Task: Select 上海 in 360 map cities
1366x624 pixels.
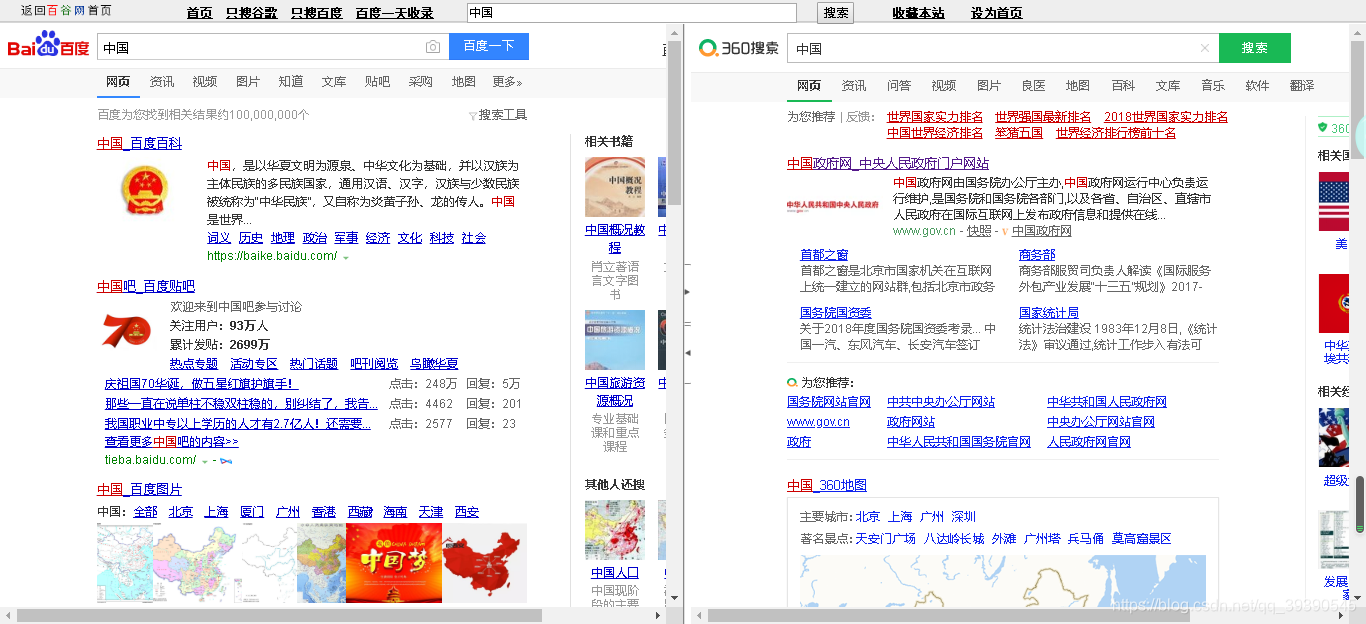Action: point(900,517)
